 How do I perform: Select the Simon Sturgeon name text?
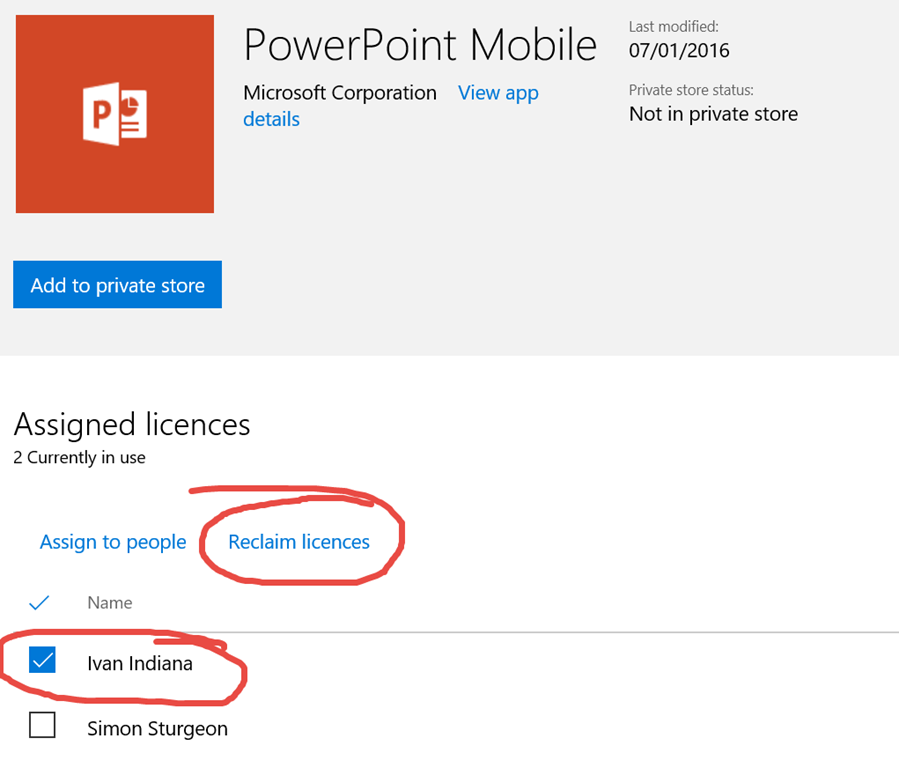point(157,728)
